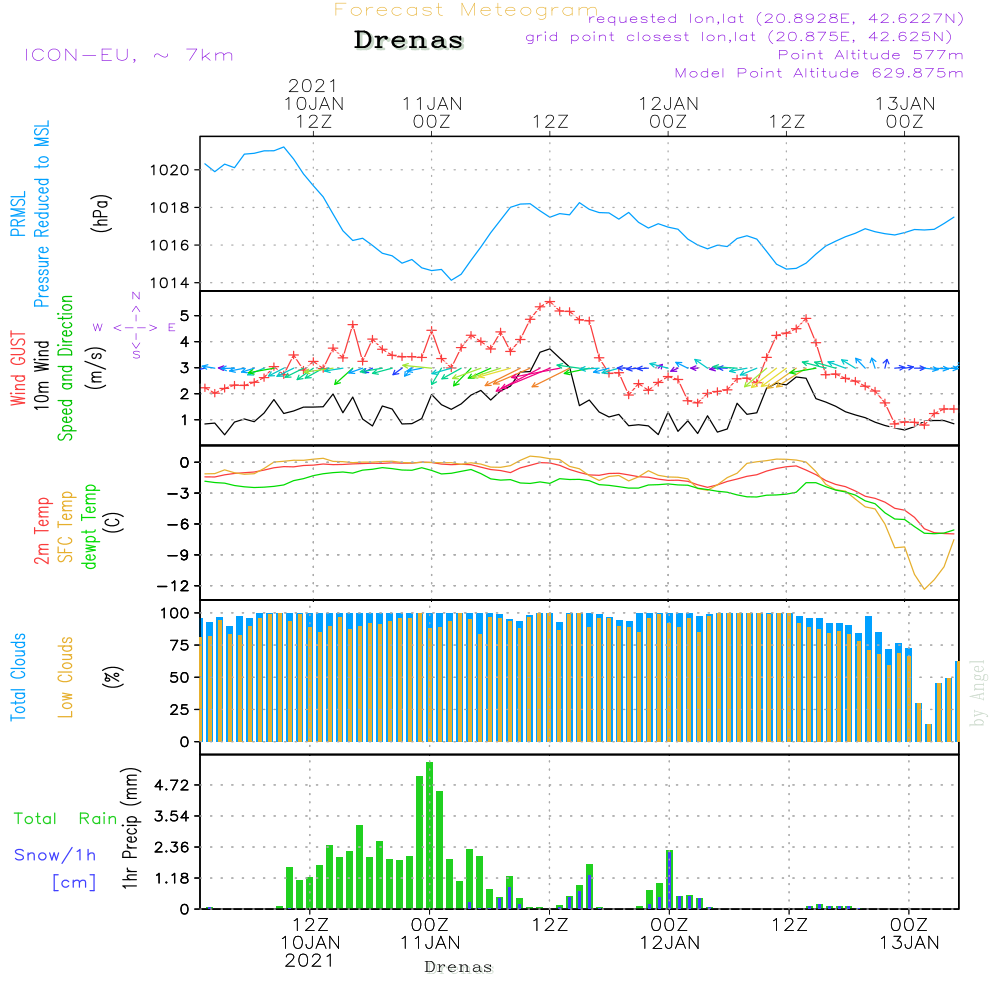Click the lowest dip of SFC temperature curve

[925, 588]
